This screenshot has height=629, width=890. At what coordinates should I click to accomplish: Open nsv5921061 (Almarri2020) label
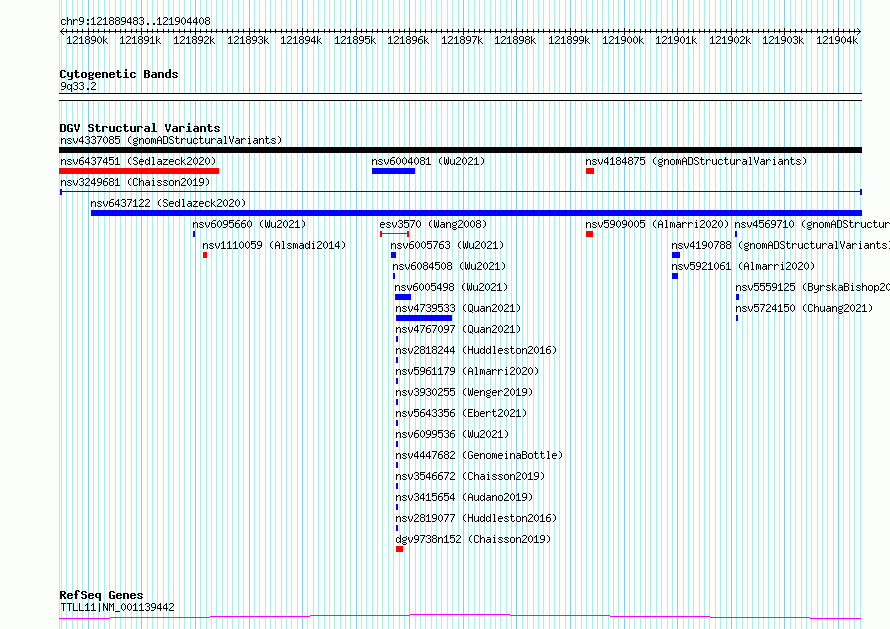point(743,266)
